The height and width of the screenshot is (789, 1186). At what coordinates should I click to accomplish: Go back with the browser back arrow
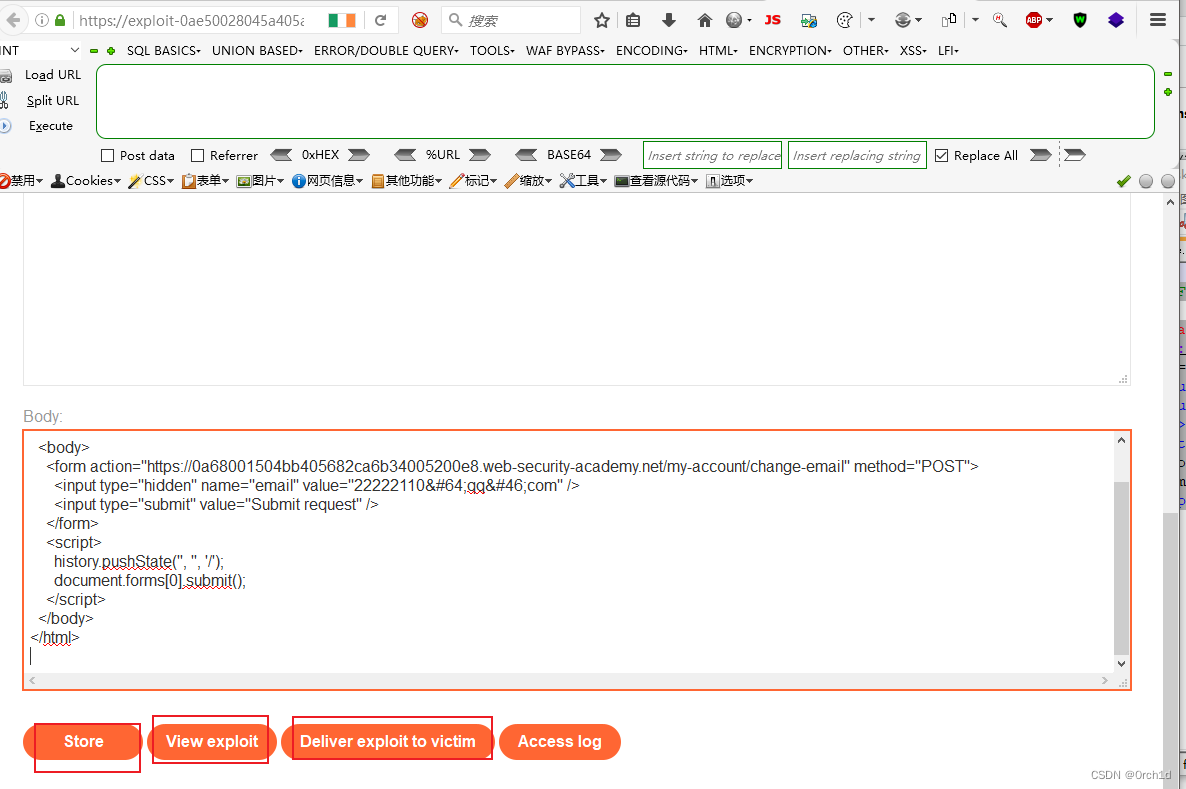pyautogui.click(x=13, y=20)
